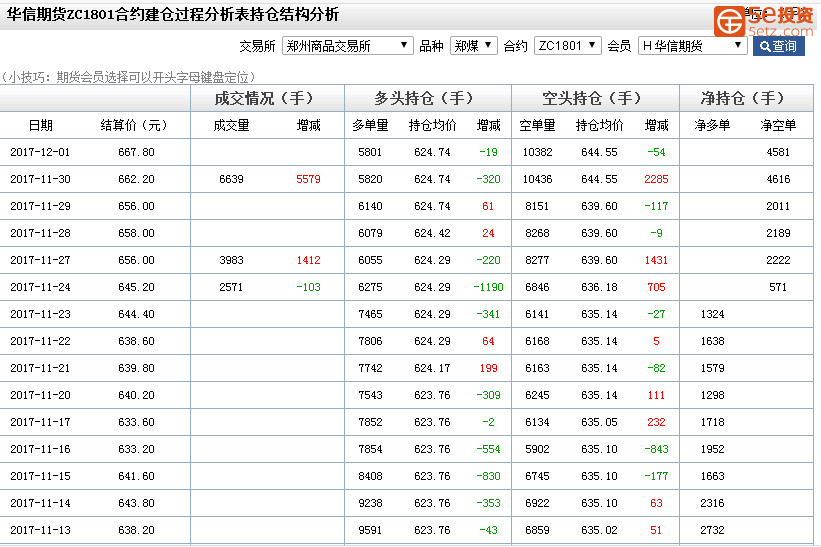Screen dimensions: 821x547
Task: Click short average price 635.02
Action: click(600, 530)
